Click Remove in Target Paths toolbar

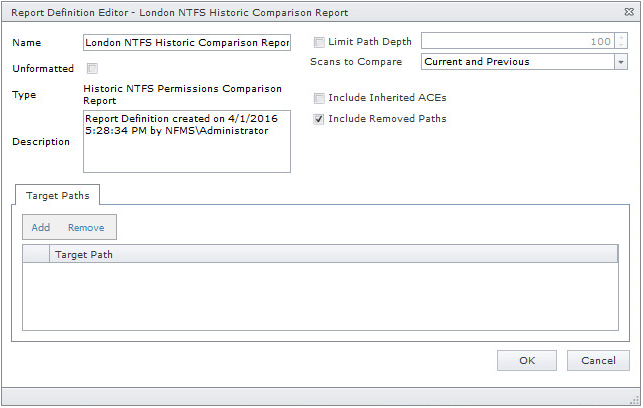click(86, 228)
